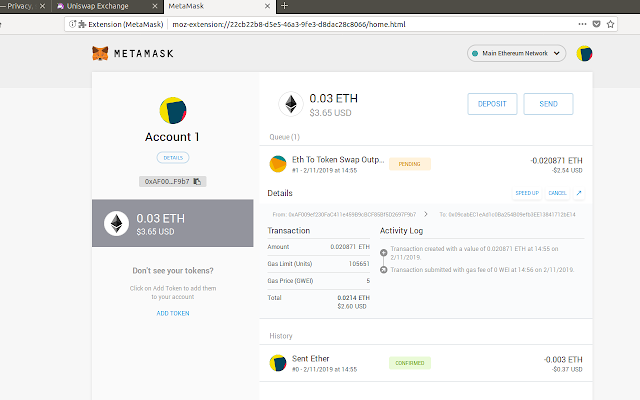This screenshot has width=640, height=400.
Task: Expand the Sent Ether history entry
Action: tap(426, 363)
